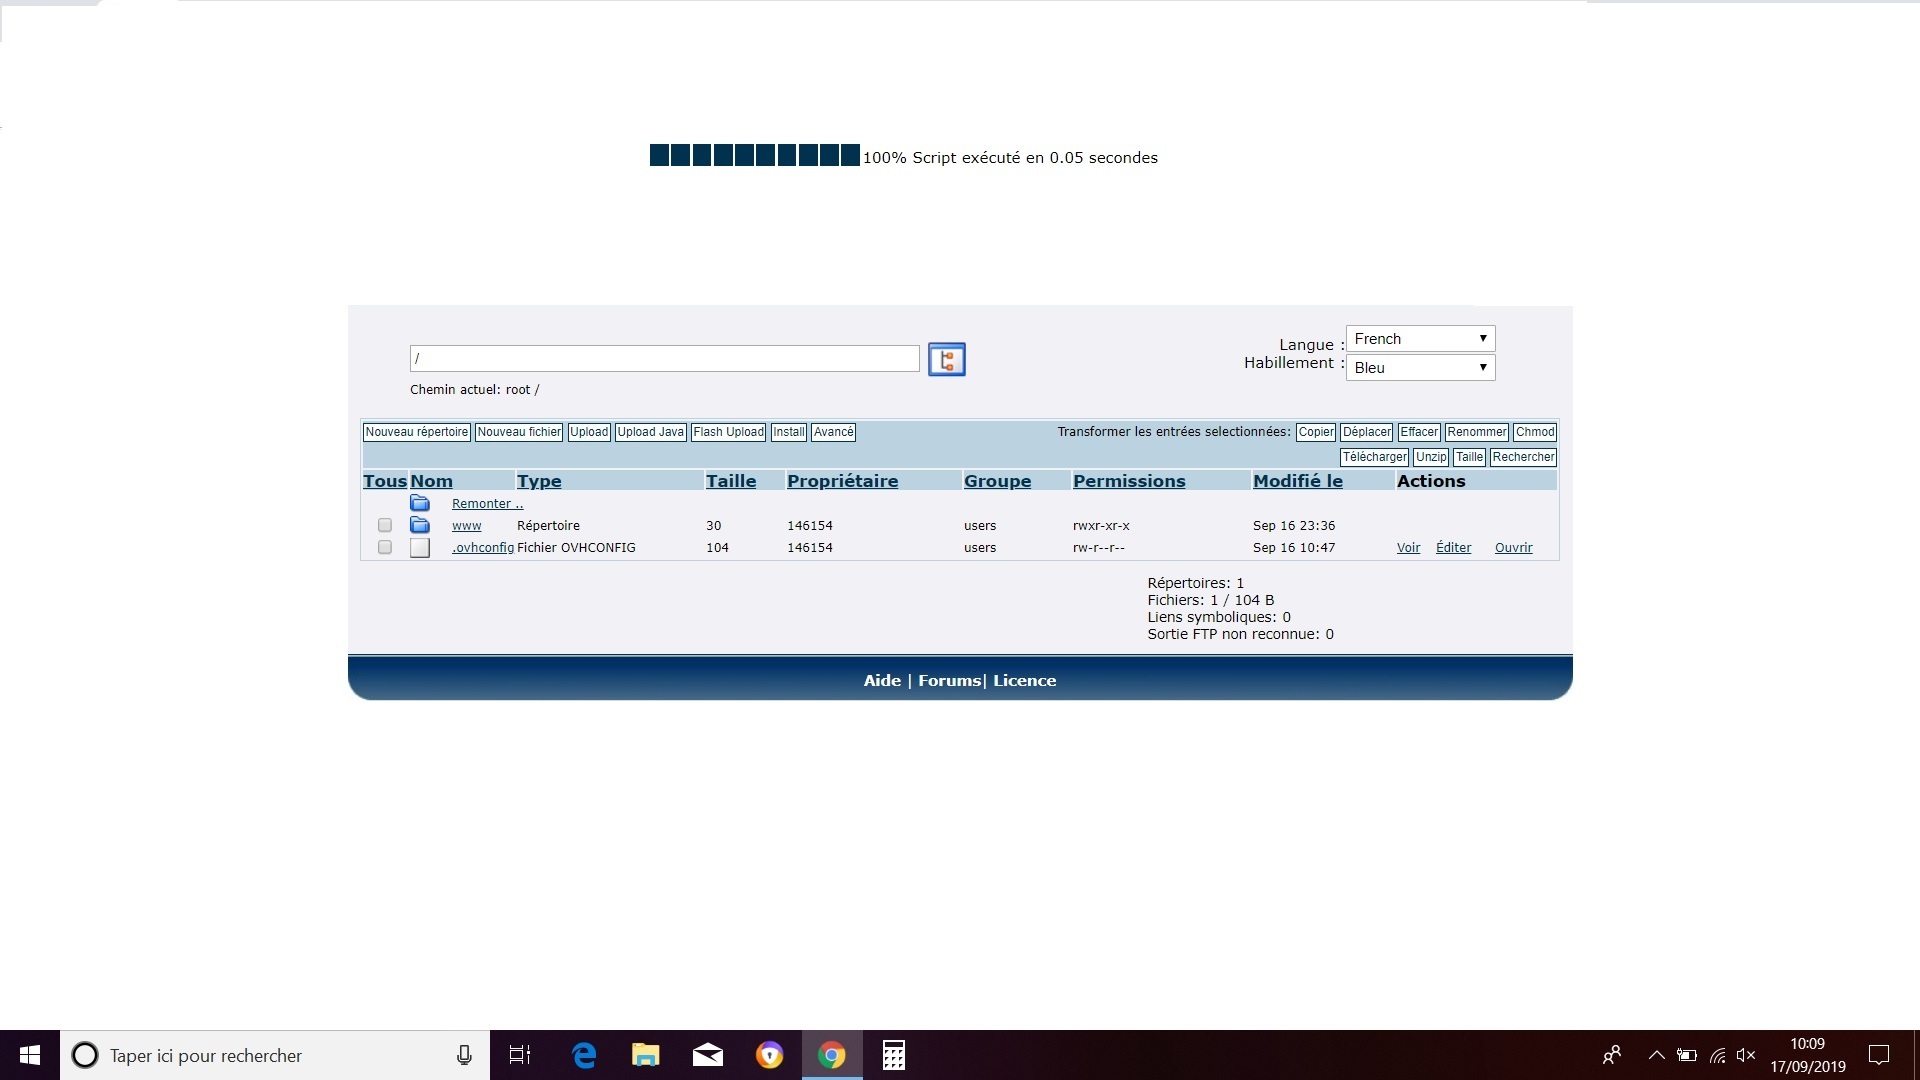Open Microsoft Edge from the taskbar
The width and height of the screenshot is (1920, 1080).
tap(584, 1055)
